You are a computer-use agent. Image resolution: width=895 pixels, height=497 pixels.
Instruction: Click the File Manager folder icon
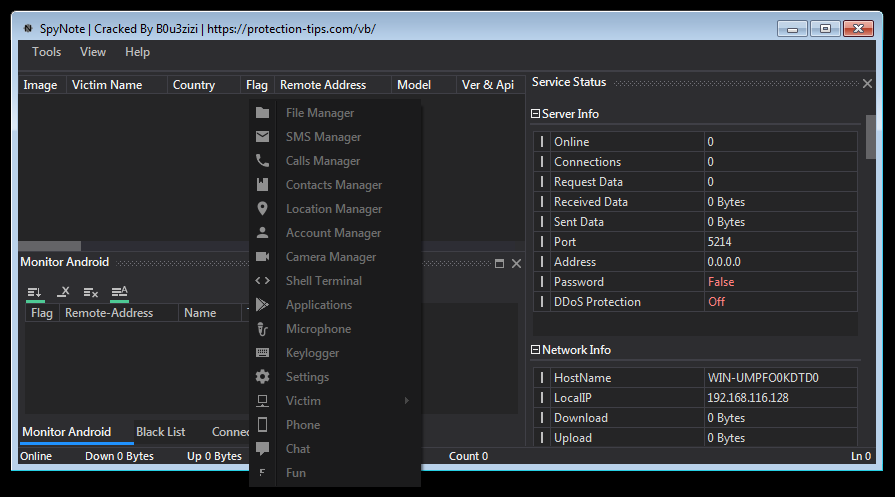(x=262, y=113)
